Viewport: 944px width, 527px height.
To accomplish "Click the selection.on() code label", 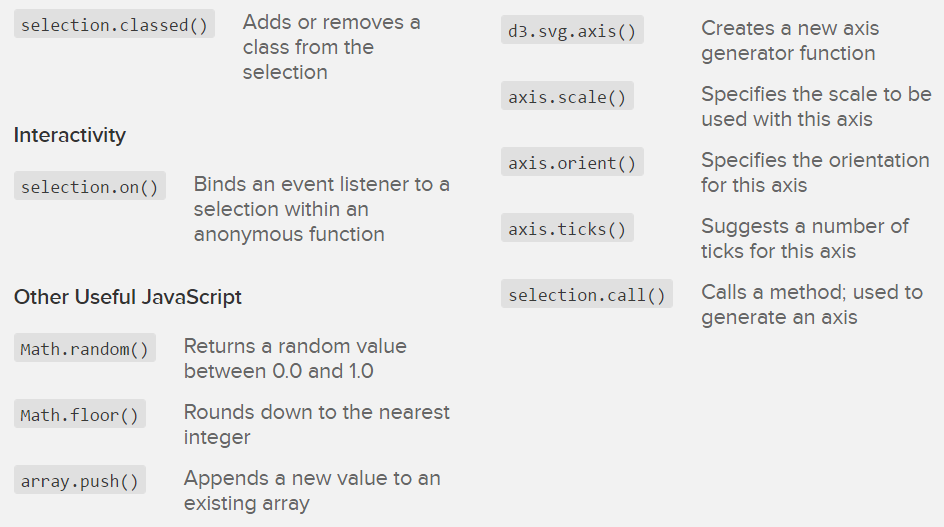I will coord(89,187).
